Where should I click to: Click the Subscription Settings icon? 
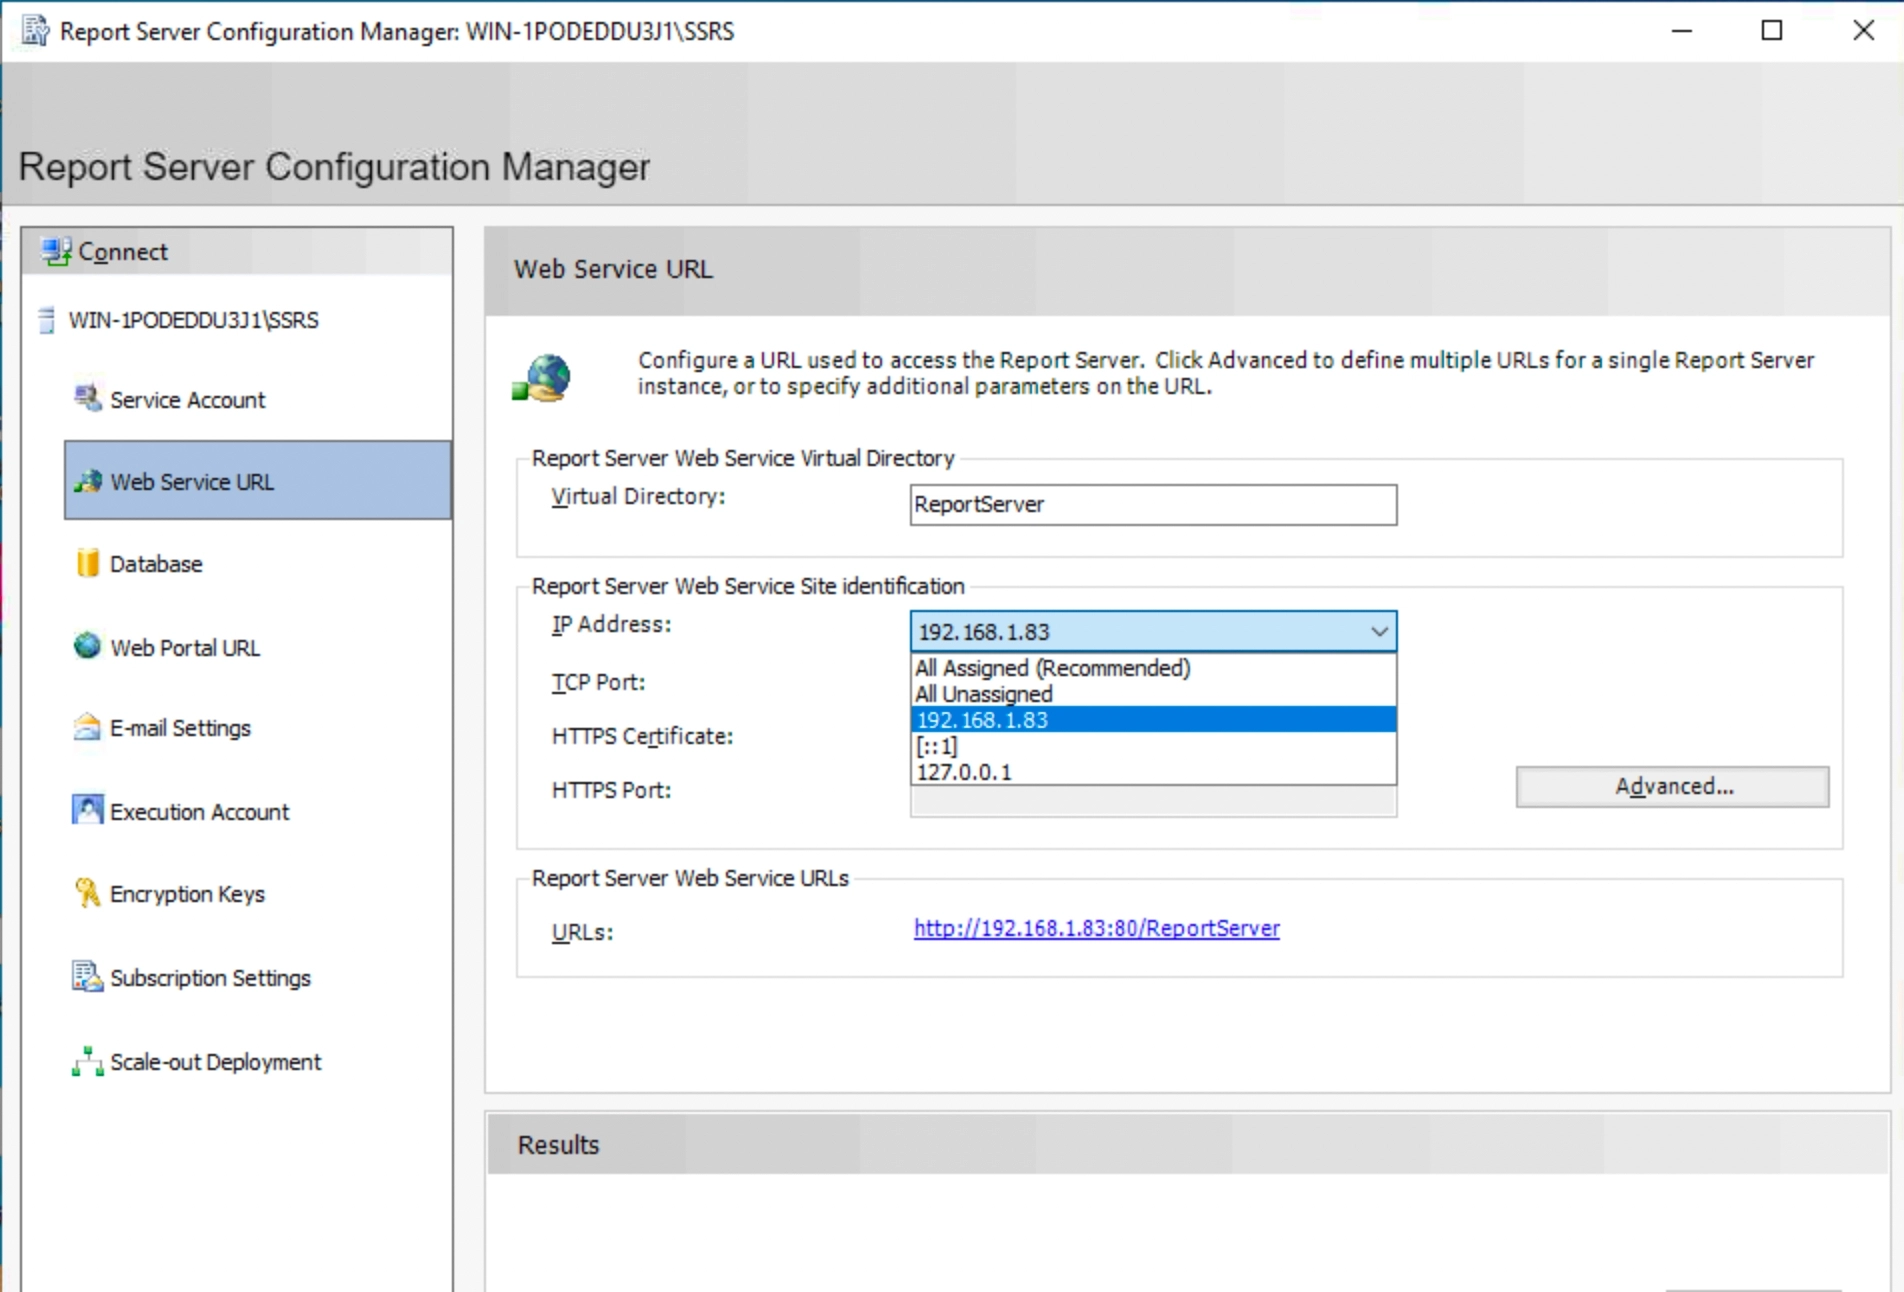point(87,976)
